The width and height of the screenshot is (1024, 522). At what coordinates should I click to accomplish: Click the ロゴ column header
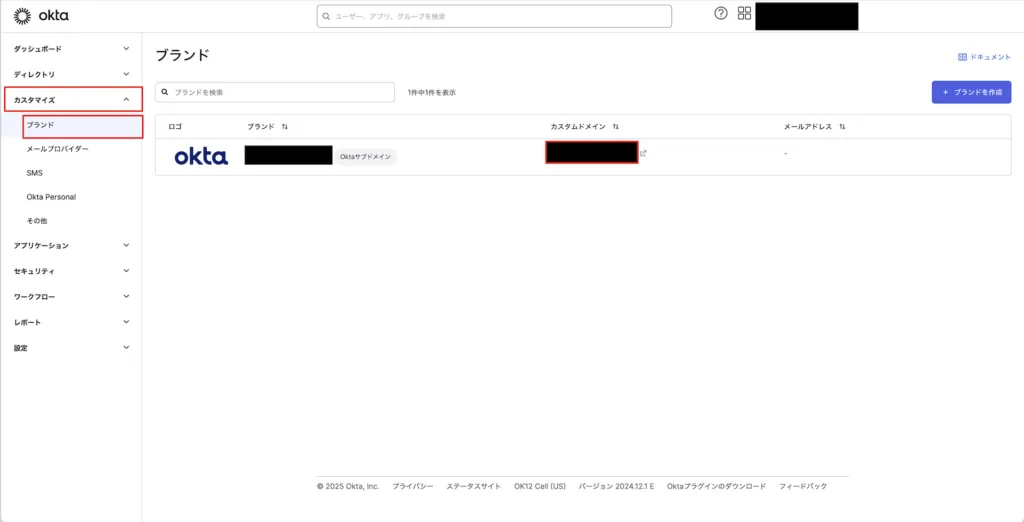click(x=175, y=127)
